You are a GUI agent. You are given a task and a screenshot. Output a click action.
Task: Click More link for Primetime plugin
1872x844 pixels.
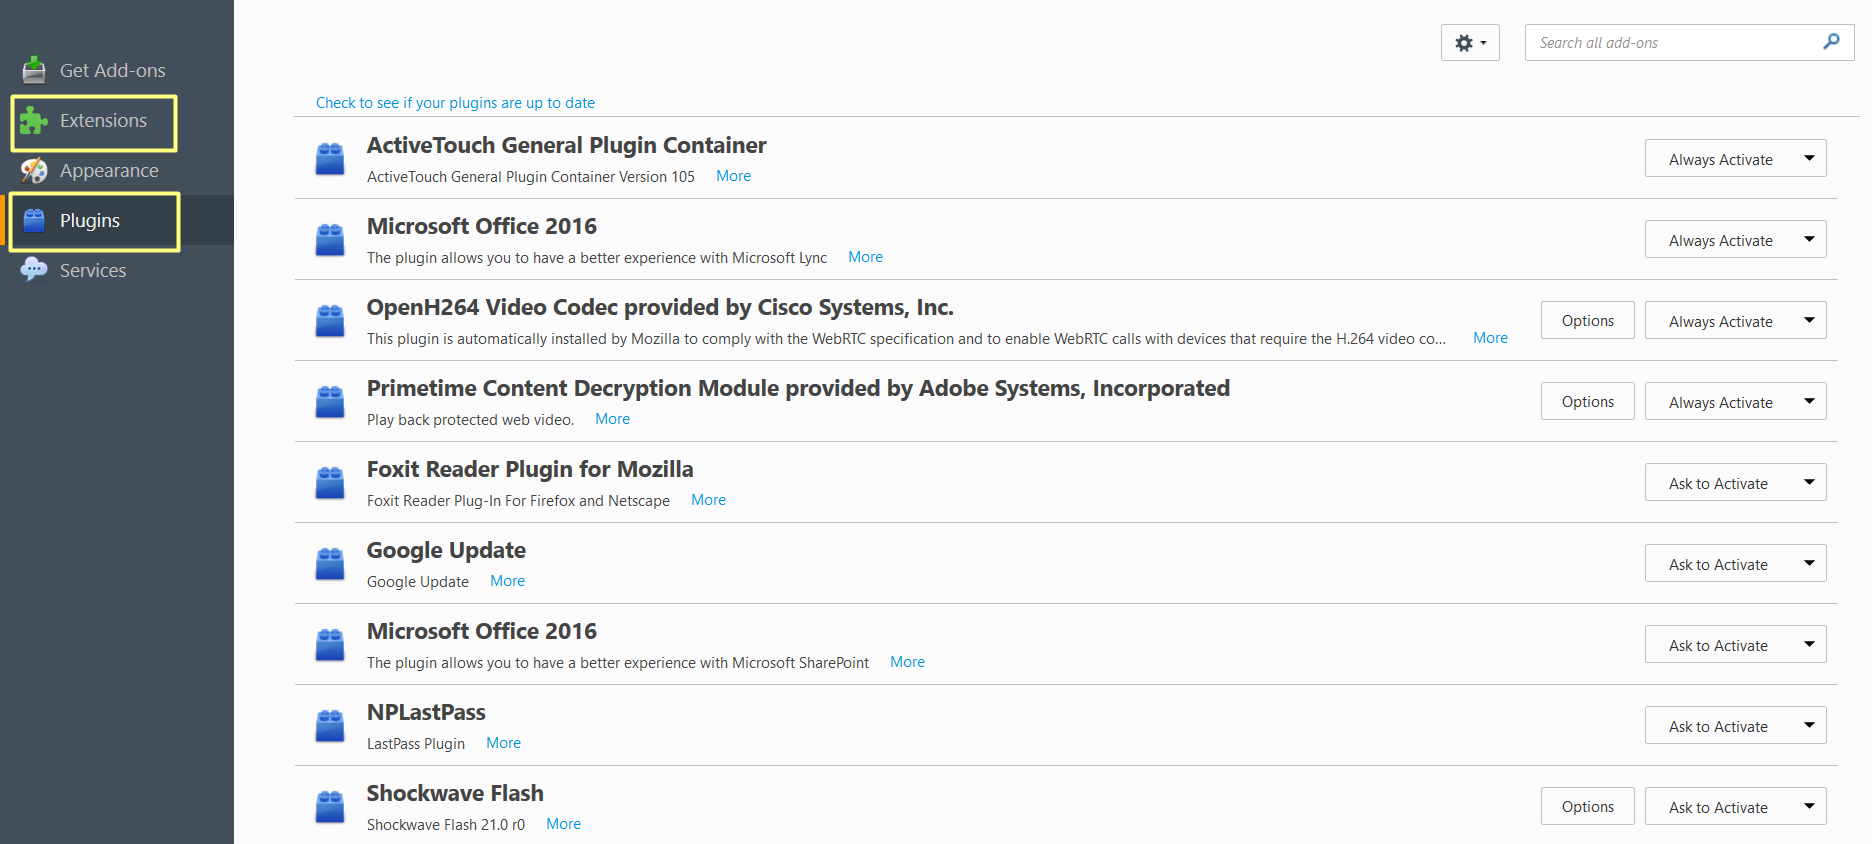(612, 419)
